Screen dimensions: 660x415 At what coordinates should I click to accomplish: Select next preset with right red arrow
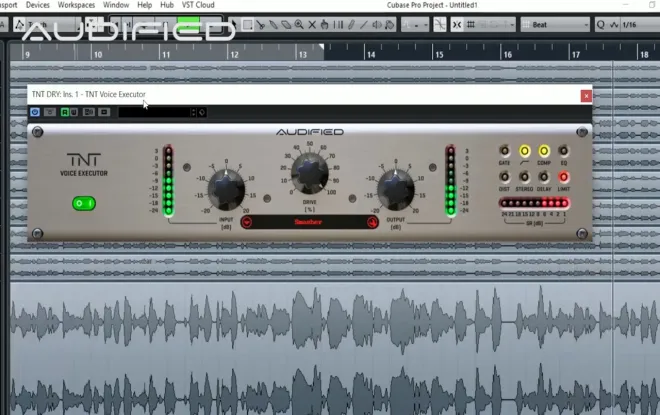(372, 222)
